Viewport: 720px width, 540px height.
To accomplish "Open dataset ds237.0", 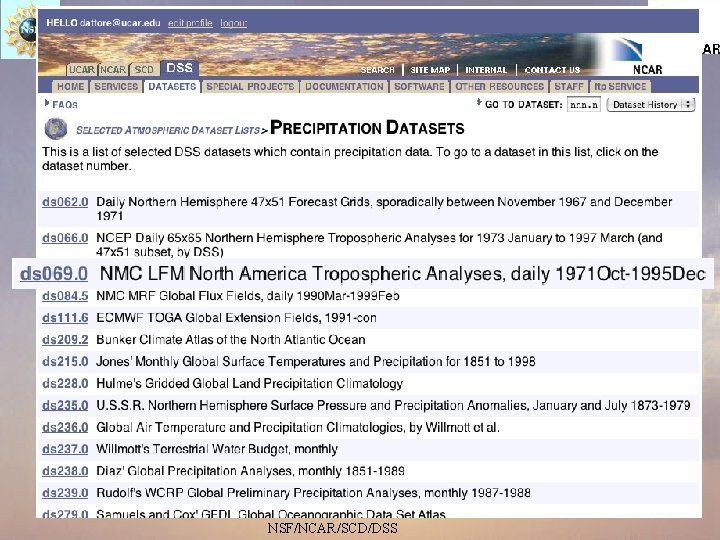I will pyautogui.click(x=65, y=449).
